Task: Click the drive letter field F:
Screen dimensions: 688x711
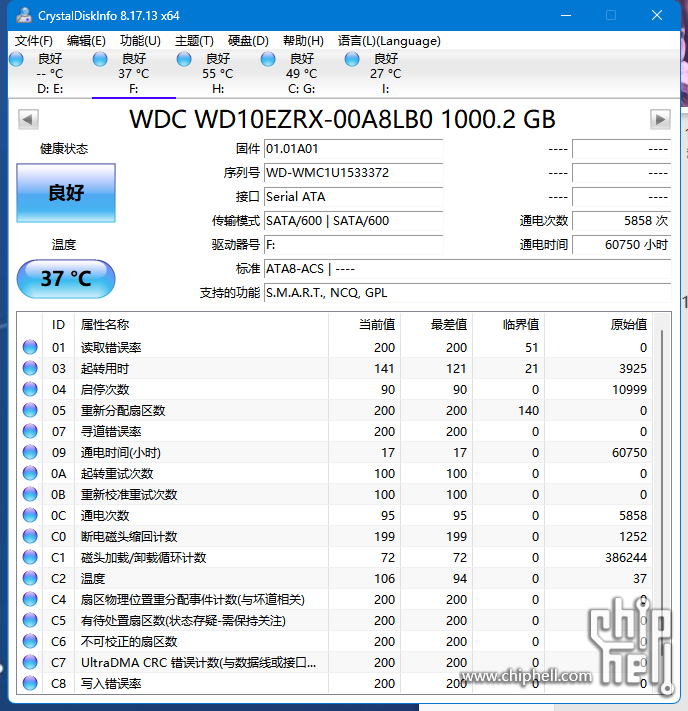Action: (354, 245)
